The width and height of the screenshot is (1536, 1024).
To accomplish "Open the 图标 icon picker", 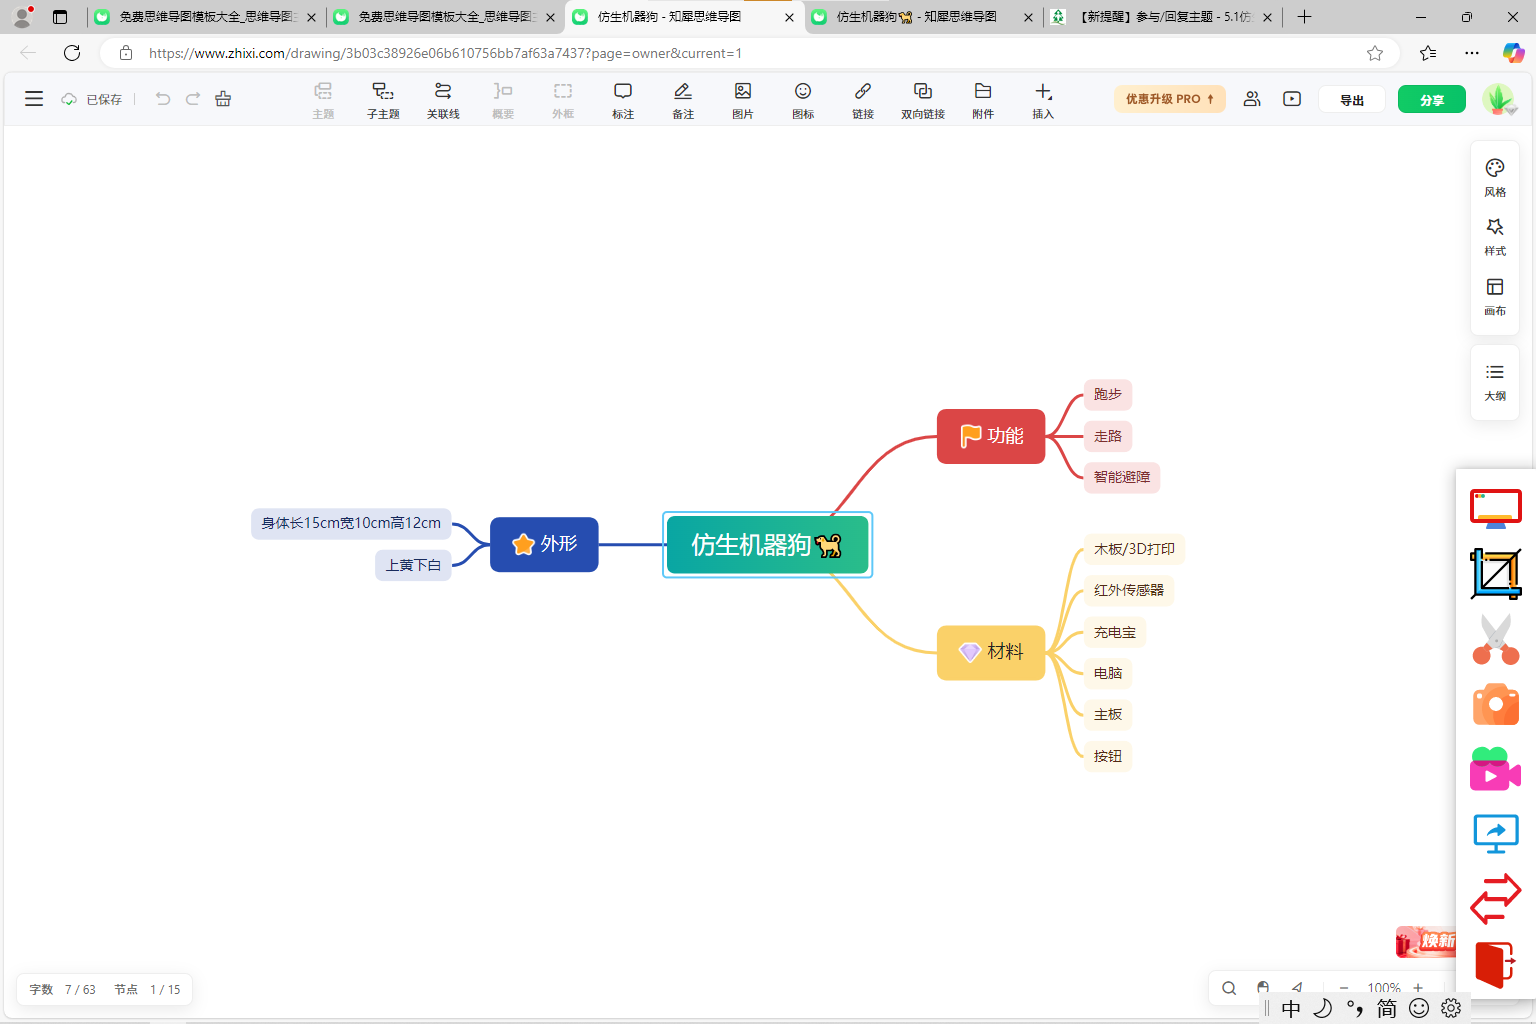I will 803,100.
